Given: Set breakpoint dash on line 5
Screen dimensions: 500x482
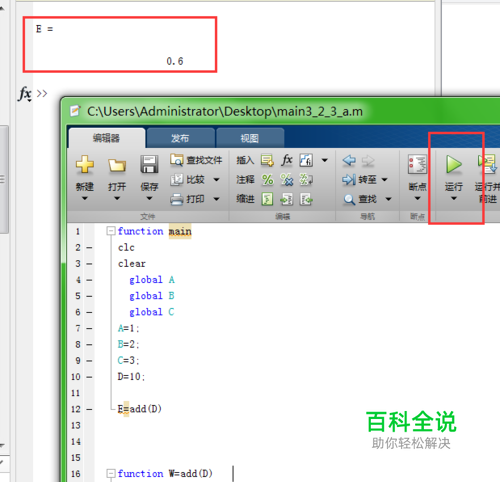Looking at the screenshot, I should click(x=89, y=296).
